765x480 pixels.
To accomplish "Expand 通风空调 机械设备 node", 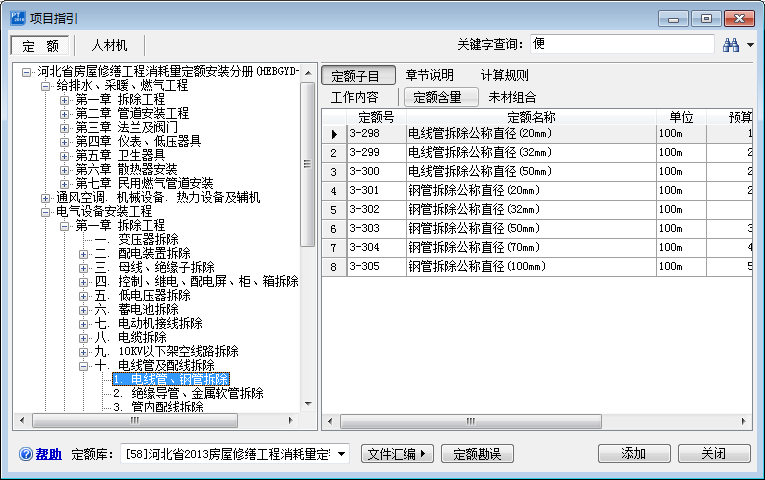I will pyautogui.click(x=45, y=198).
